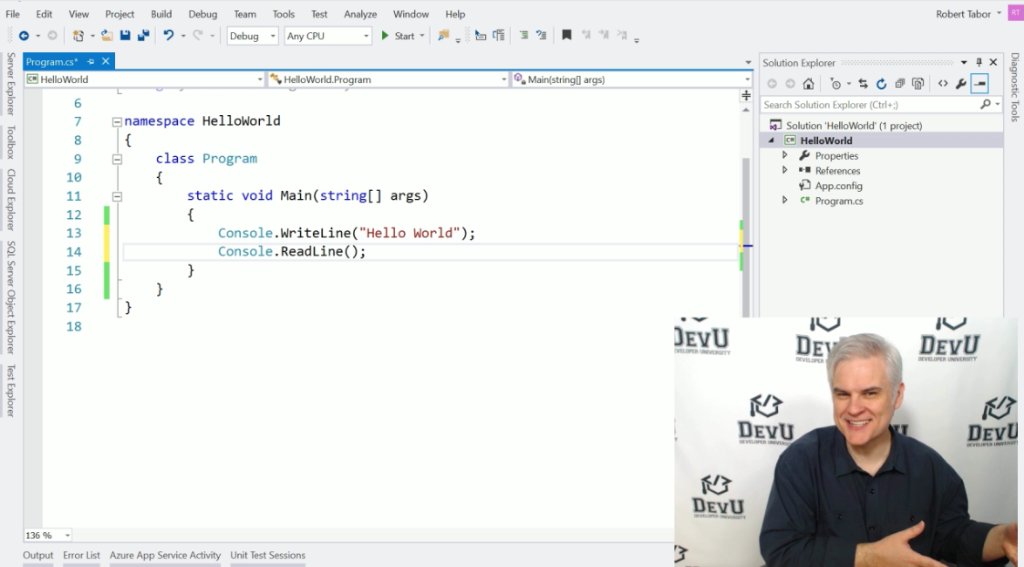Select App.config in Solution Explorer
The image size is (1024, 567).
(x=839, y=186)
